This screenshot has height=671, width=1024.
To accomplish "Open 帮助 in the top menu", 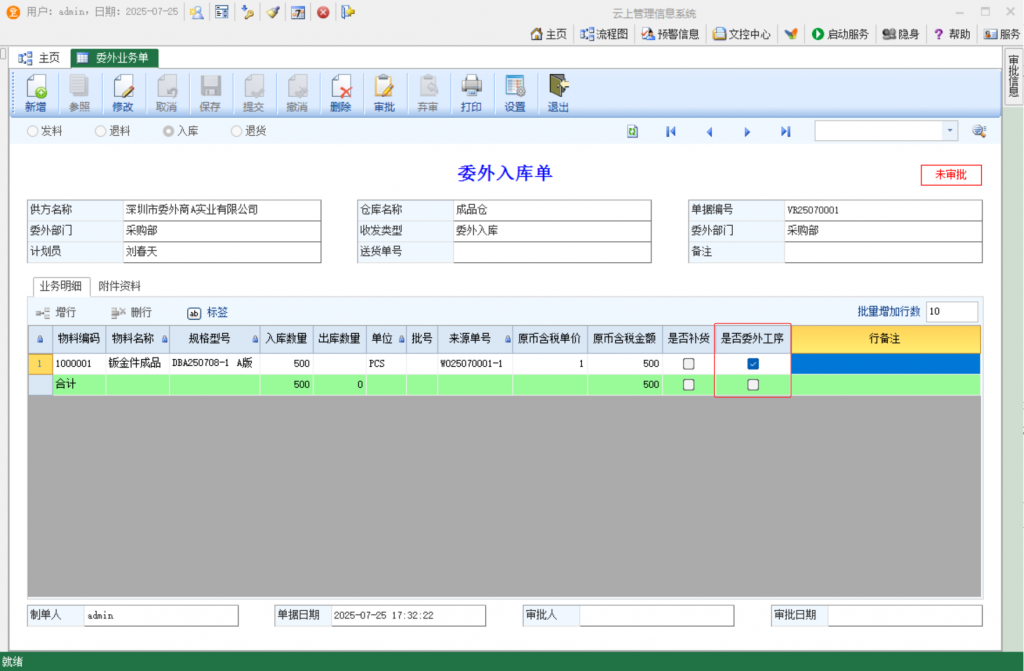I will click(952, 34).
